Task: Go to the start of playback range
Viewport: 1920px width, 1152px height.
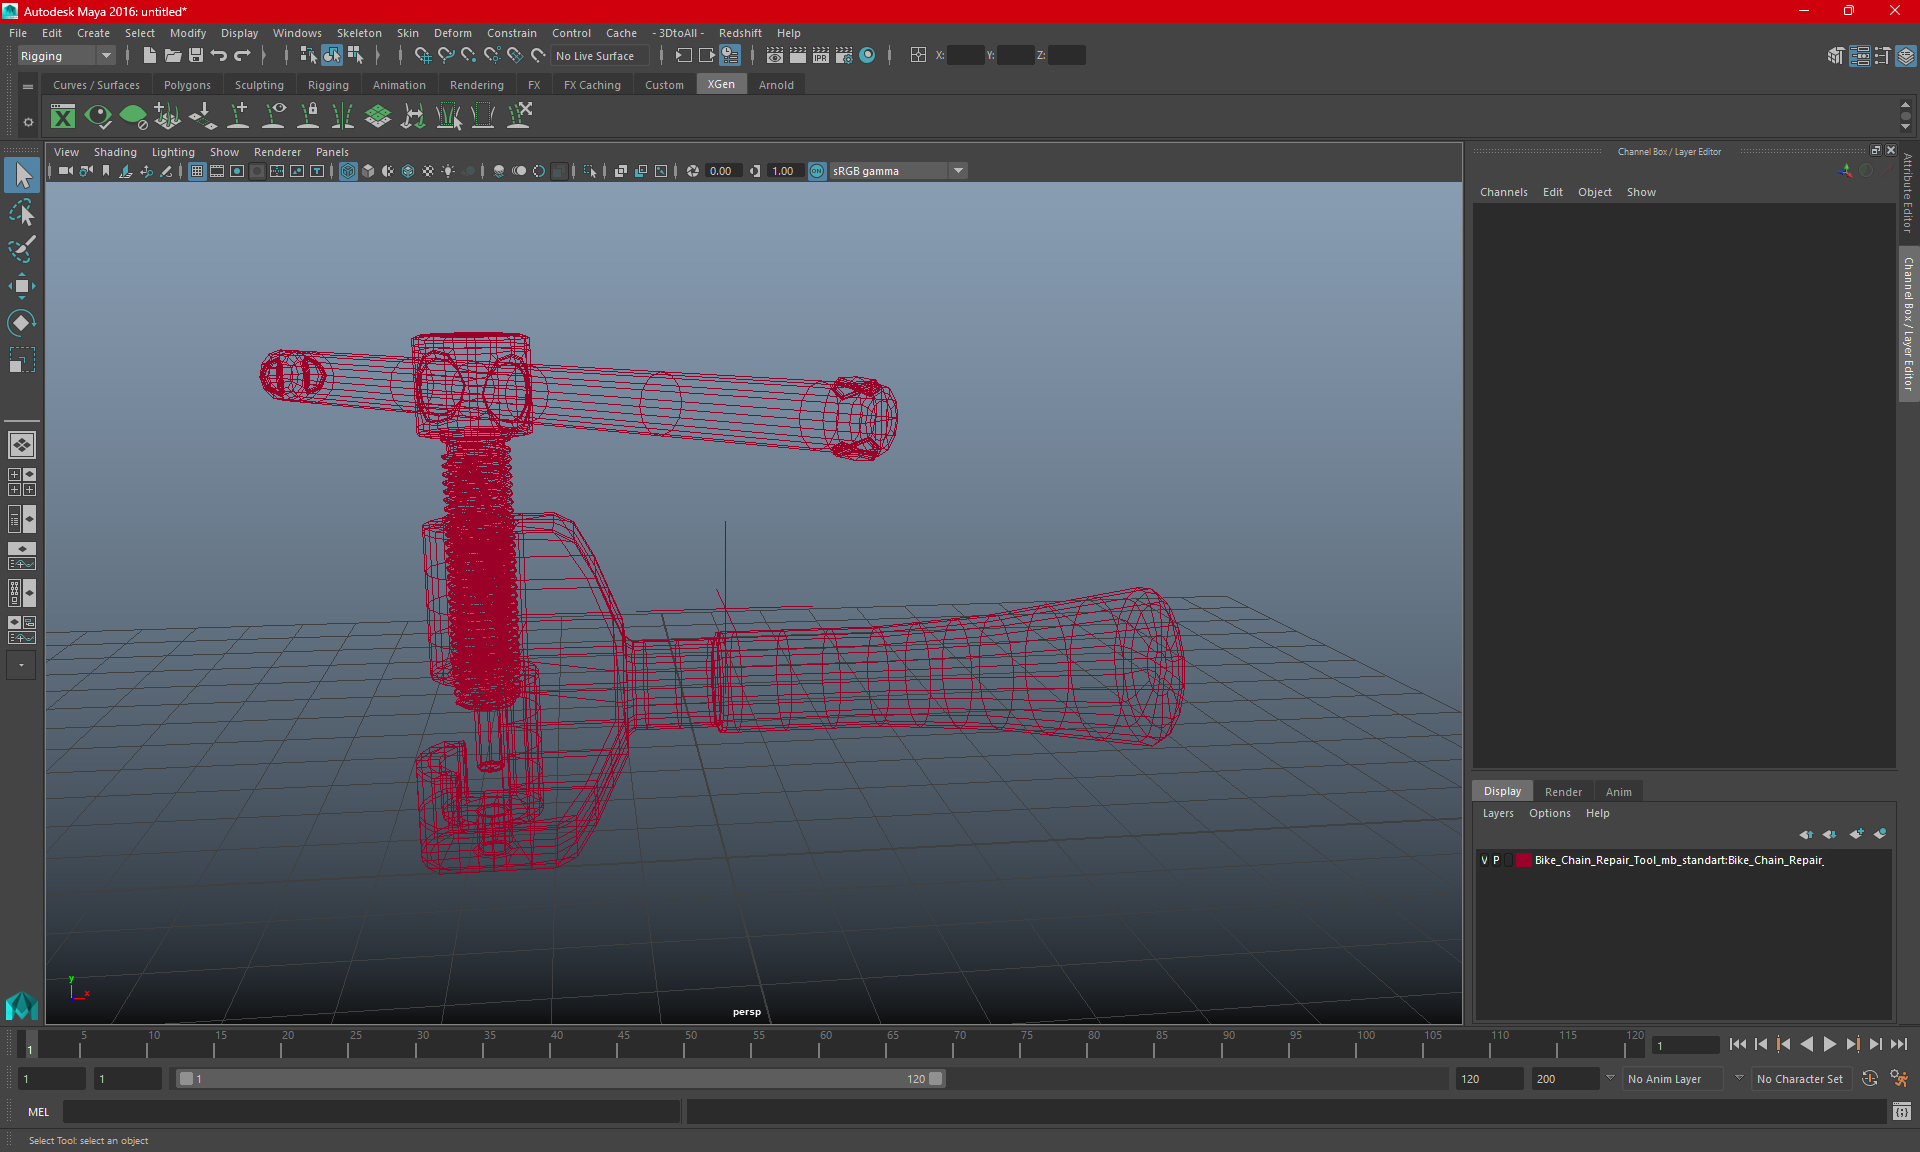Action: pos(1738,1044)
